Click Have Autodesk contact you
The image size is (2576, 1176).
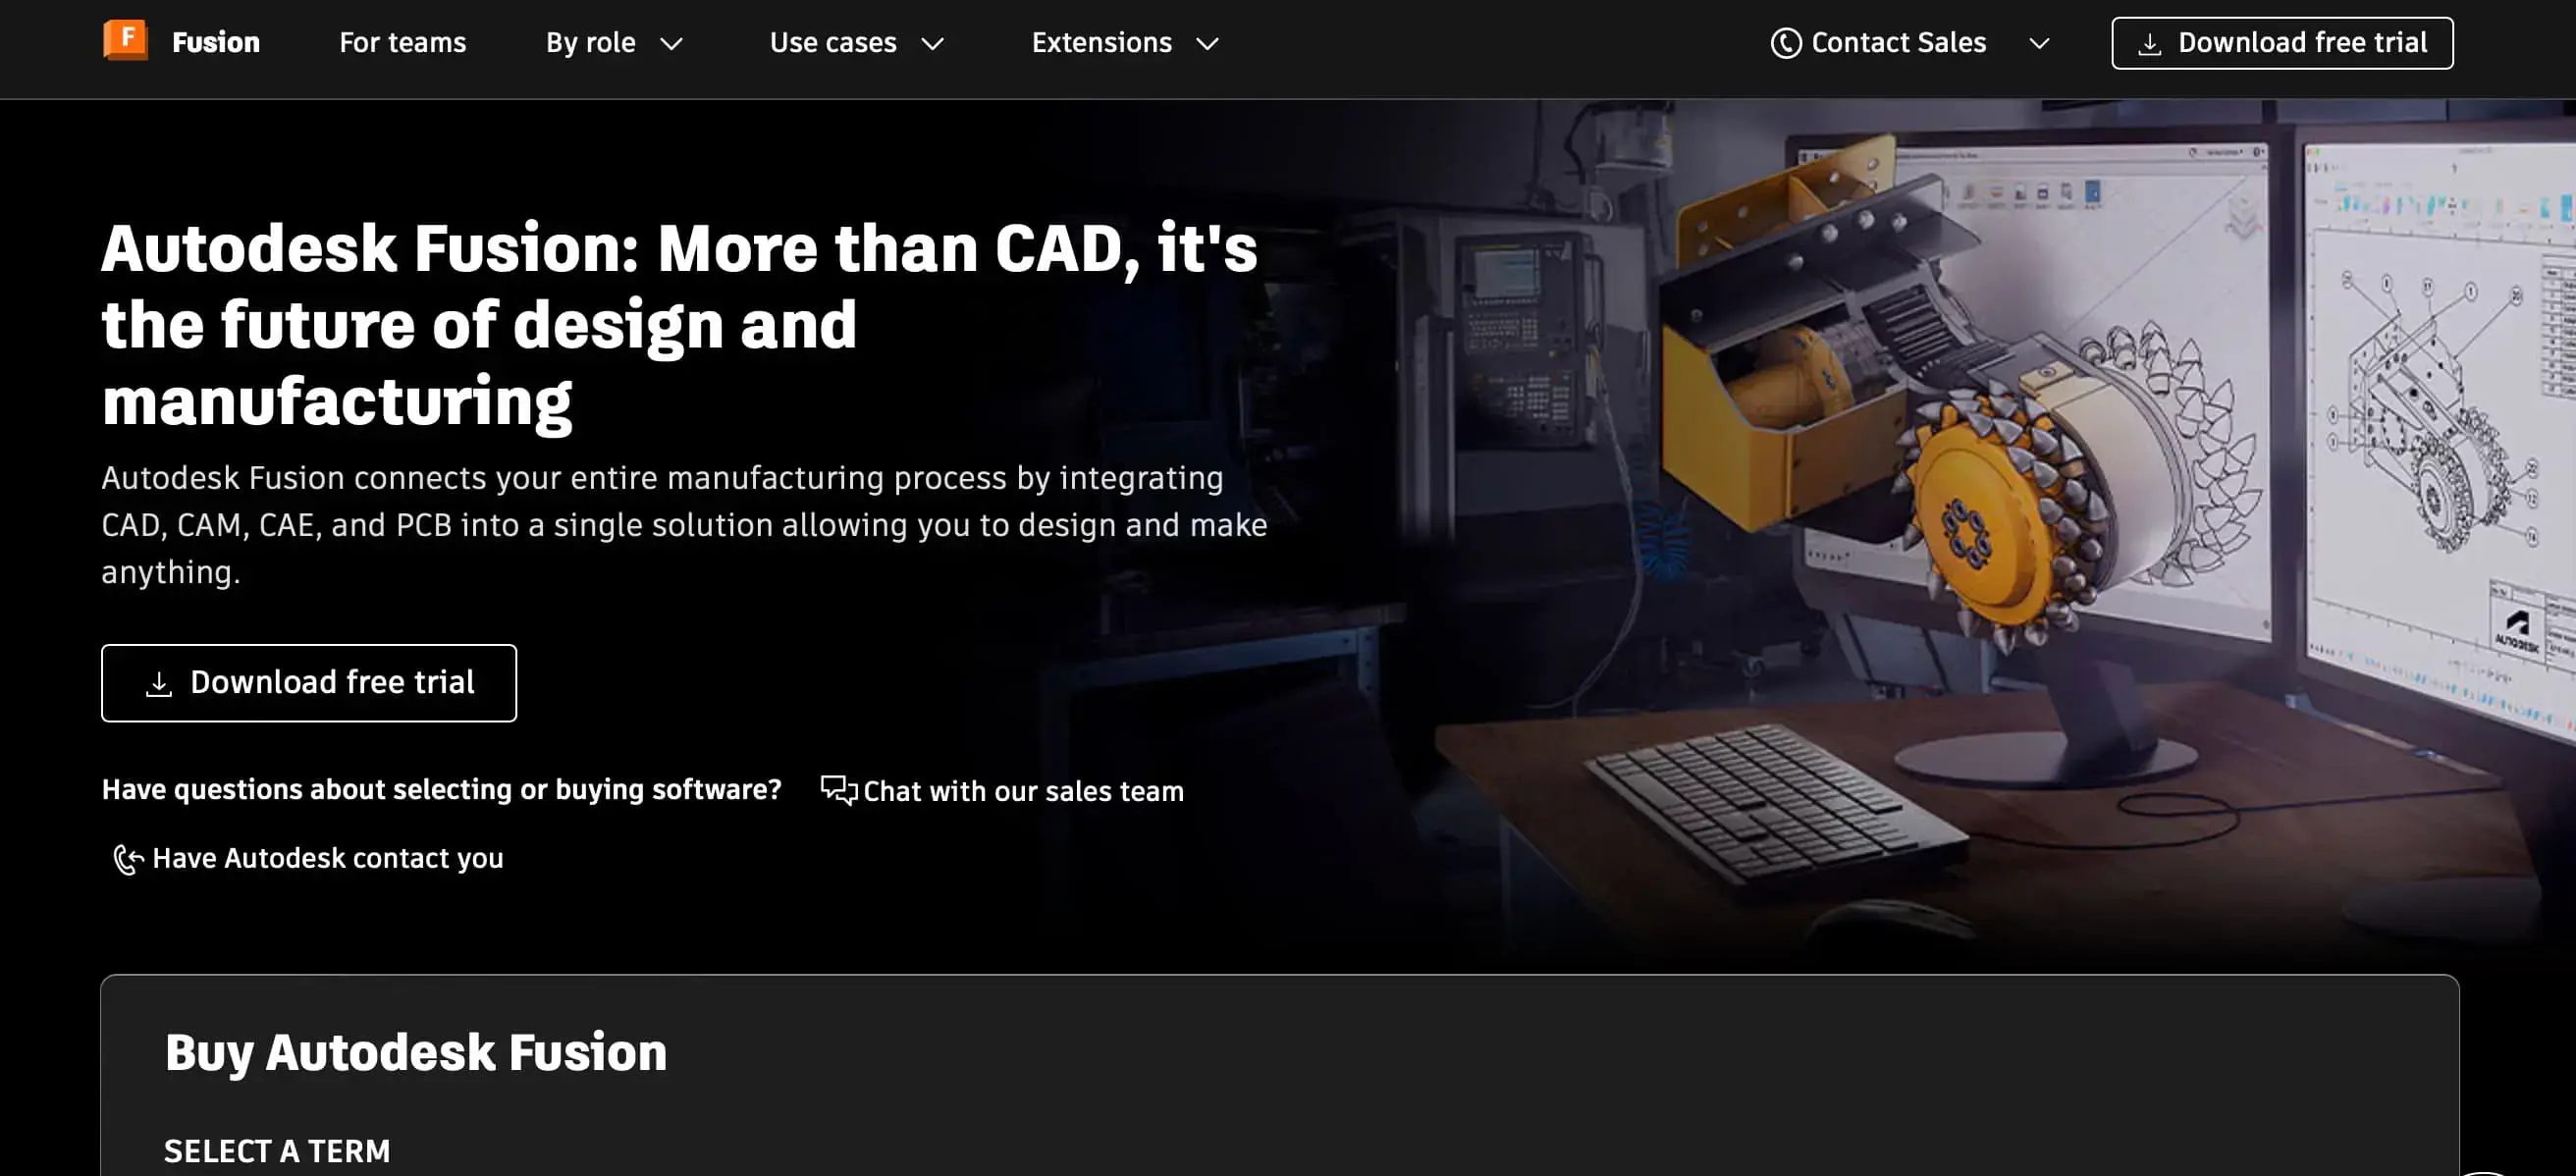[328, 858]
